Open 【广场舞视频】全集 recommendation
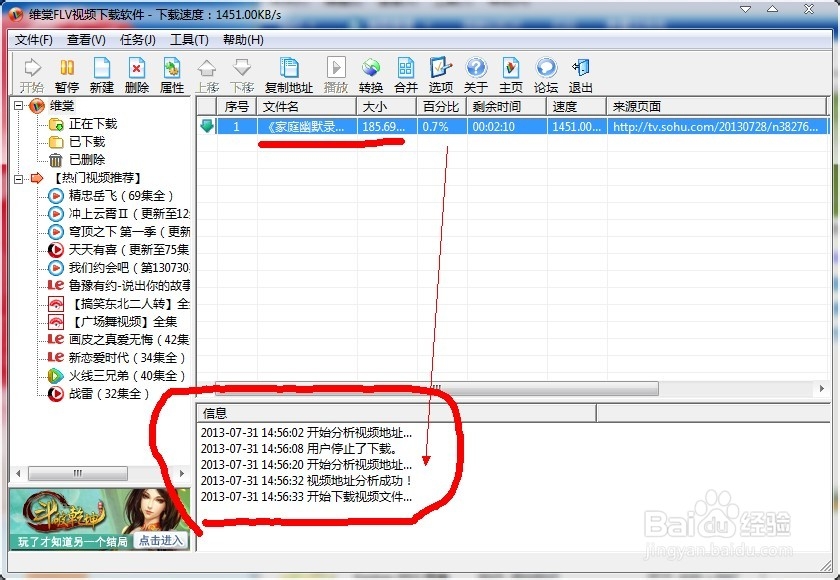 click(x=124, y=322)
